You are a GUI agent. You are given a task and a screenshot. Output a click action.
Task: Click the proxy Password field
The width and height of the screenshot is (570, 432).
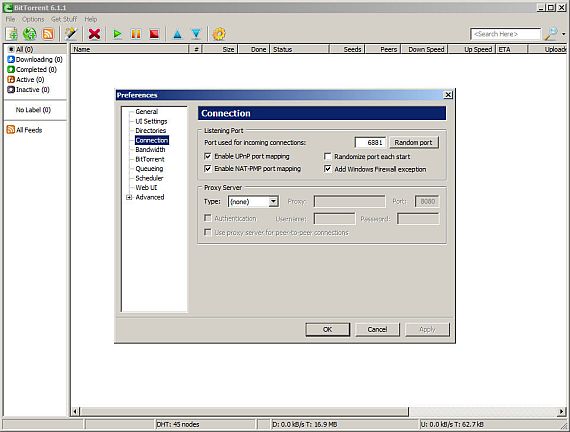[x=418, y=219]
